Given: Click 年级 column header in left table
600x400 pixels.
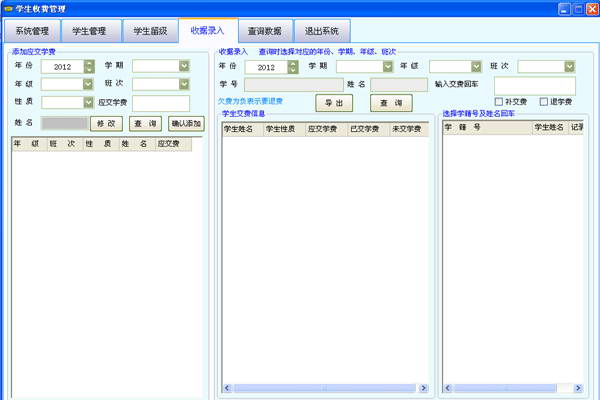Looking at the screenshot, I should point(29,144).
